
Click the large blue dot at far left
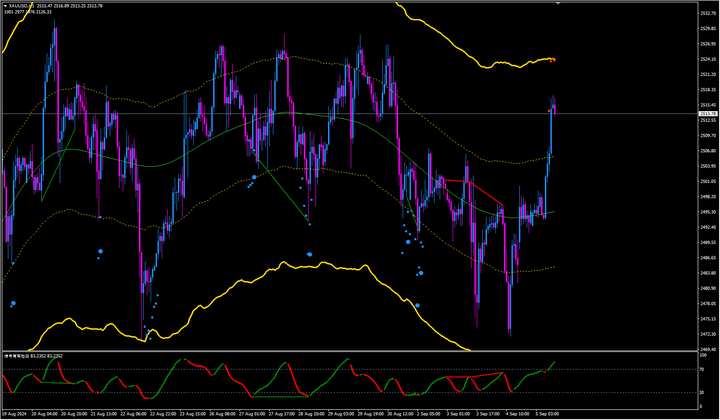13,304
